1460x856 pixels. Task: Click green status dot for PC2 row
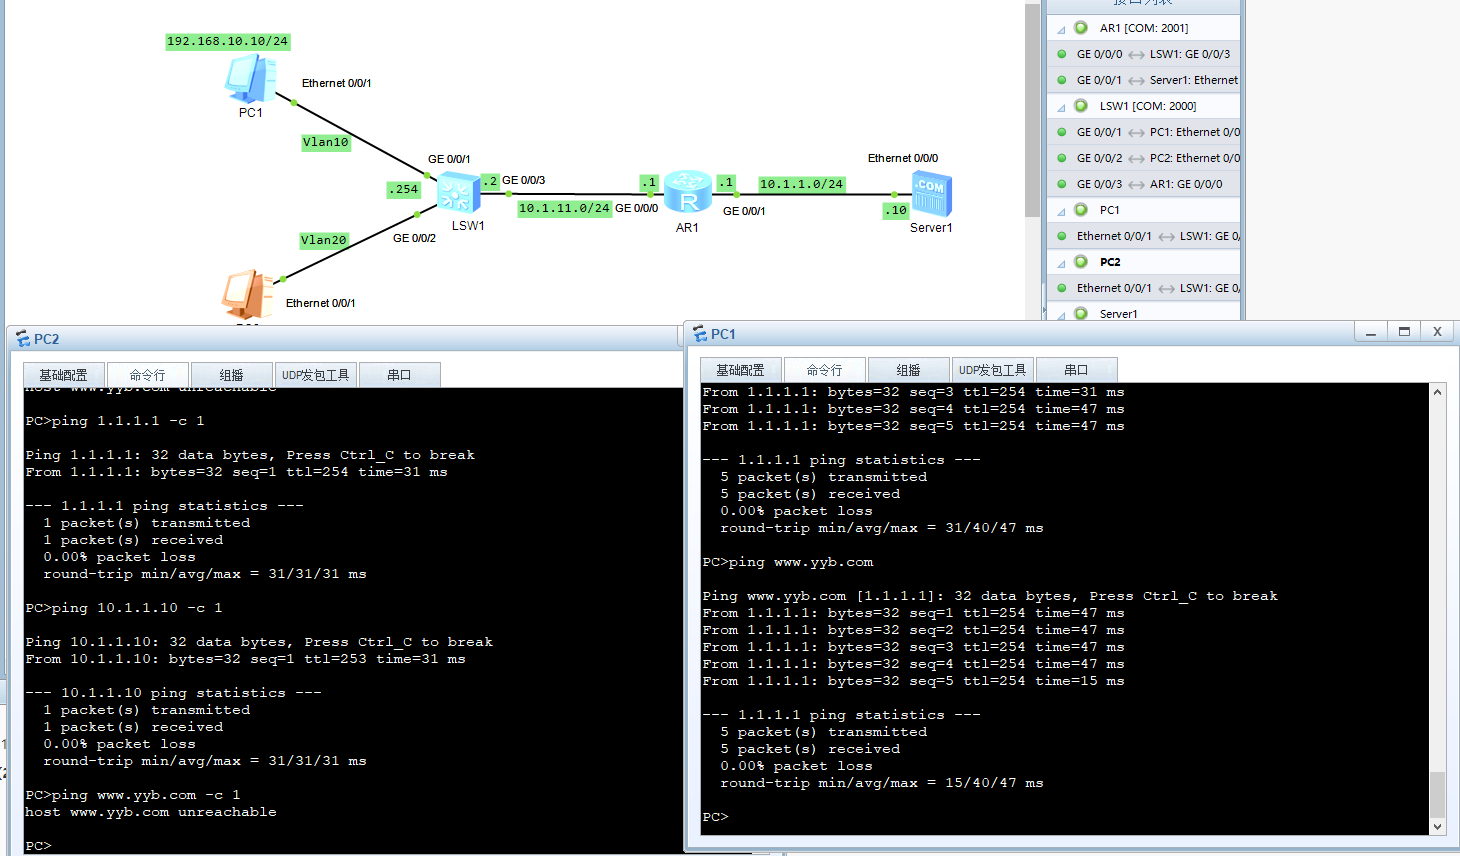[x=1081, y=262]
